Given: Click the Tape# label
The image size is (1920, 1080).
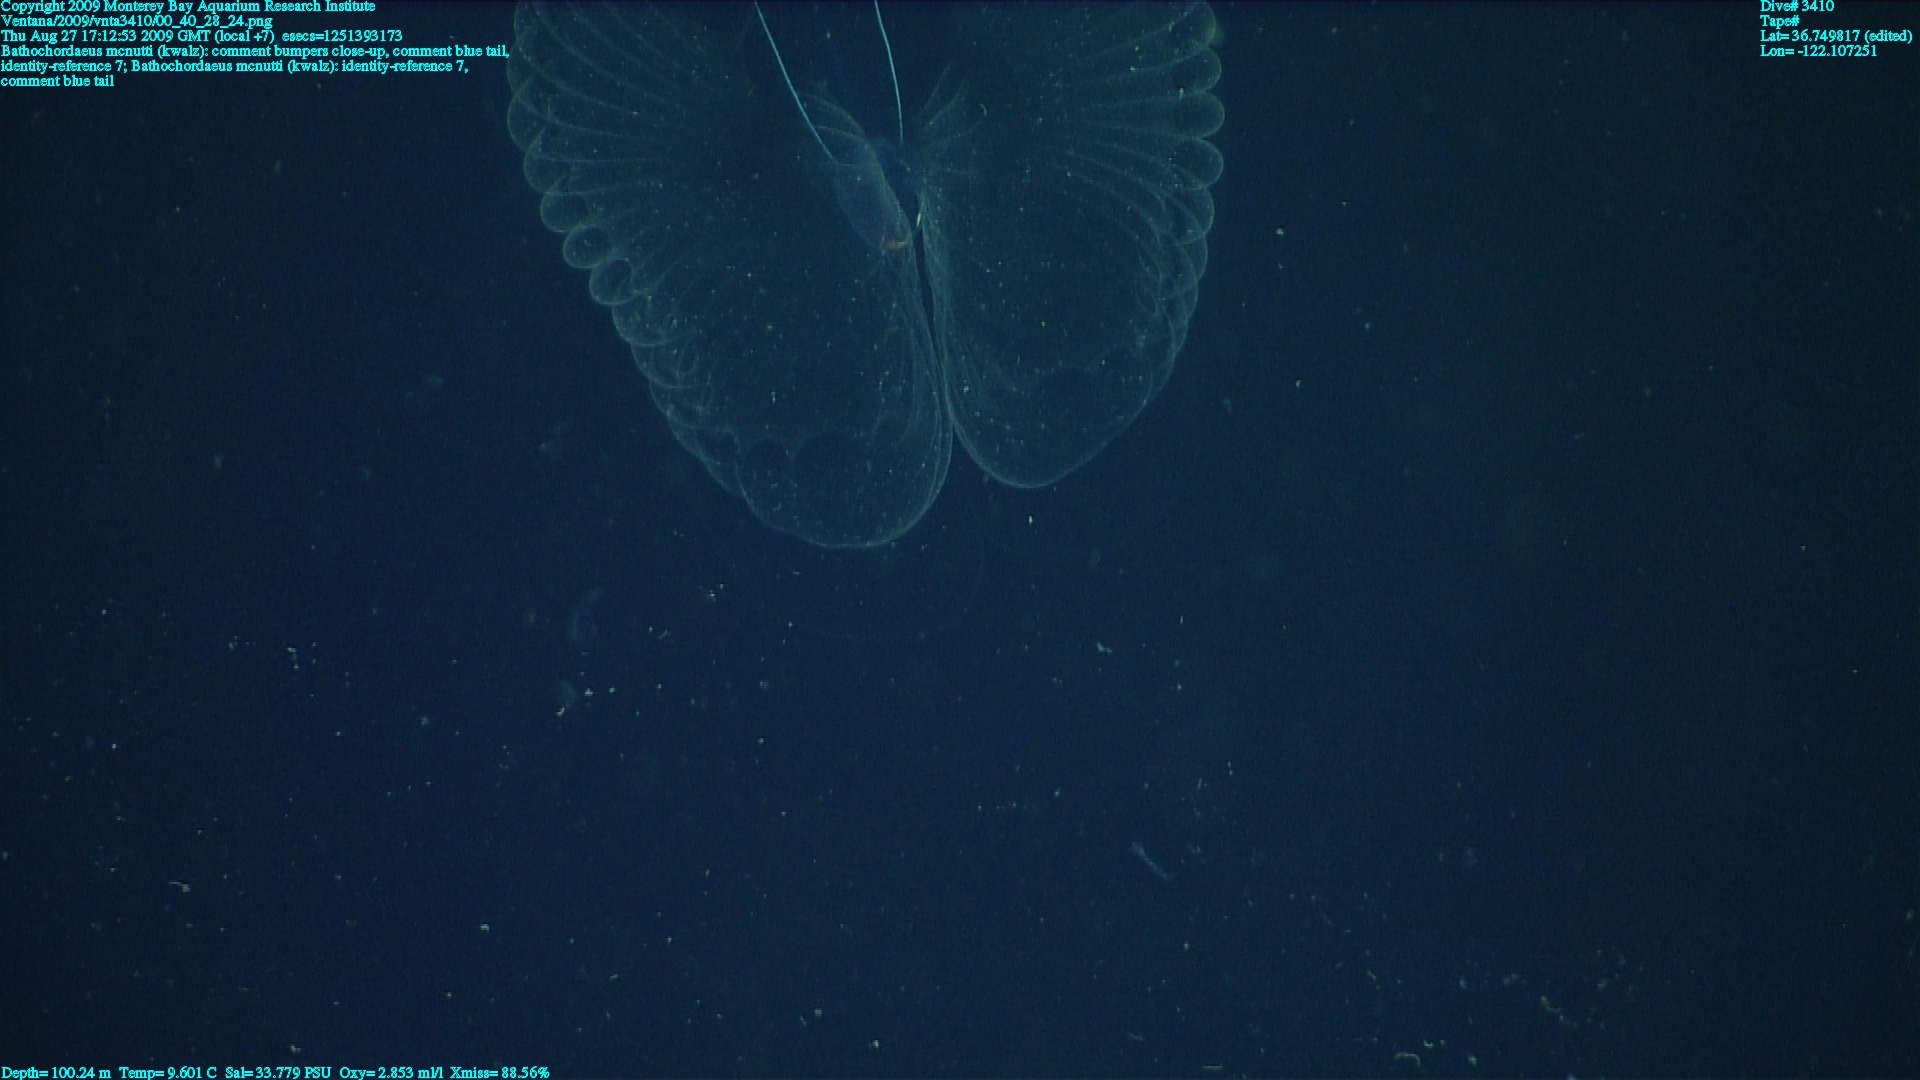Looking at the screenshot, I should click(x=1780, y=21).
